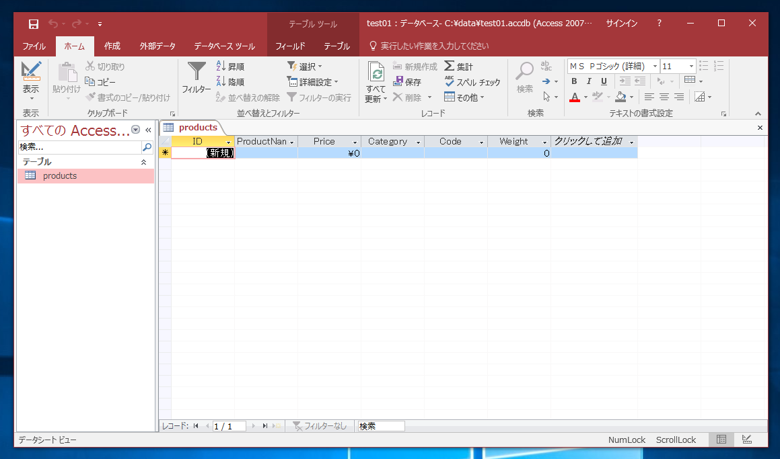Screen dimensions: 780x459
Task: Open the データベース ツール tab
Action: pos(224,46)
